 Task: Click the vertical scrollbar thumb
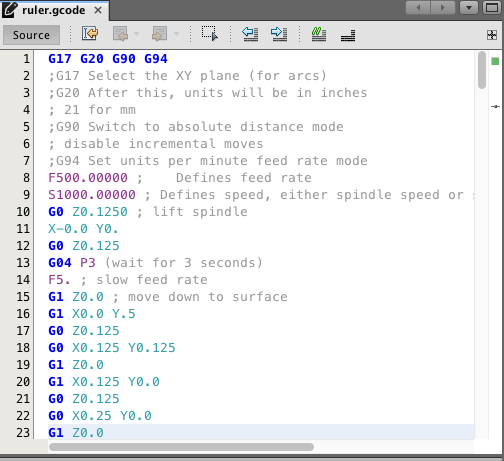pos(482,70)
